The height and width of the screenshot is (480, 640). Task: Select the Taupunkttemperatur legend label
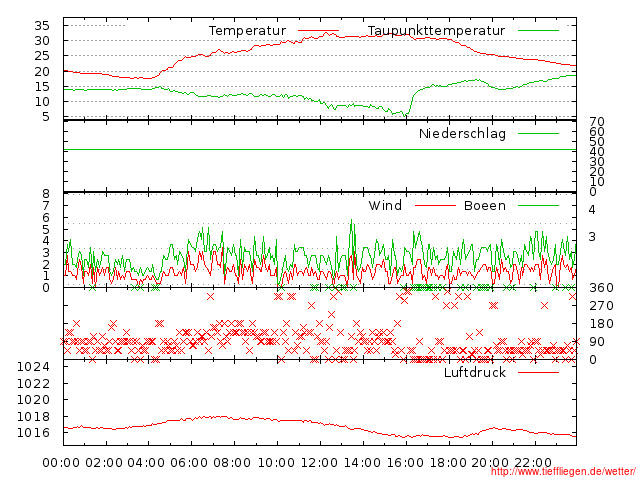(436, 31)
